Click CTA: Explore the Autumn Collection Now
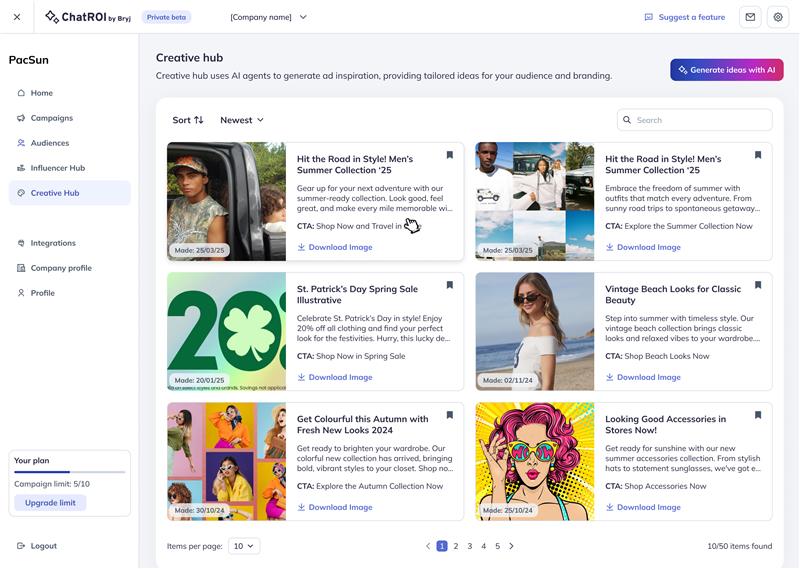800x569 pixels. coord(370,486)
